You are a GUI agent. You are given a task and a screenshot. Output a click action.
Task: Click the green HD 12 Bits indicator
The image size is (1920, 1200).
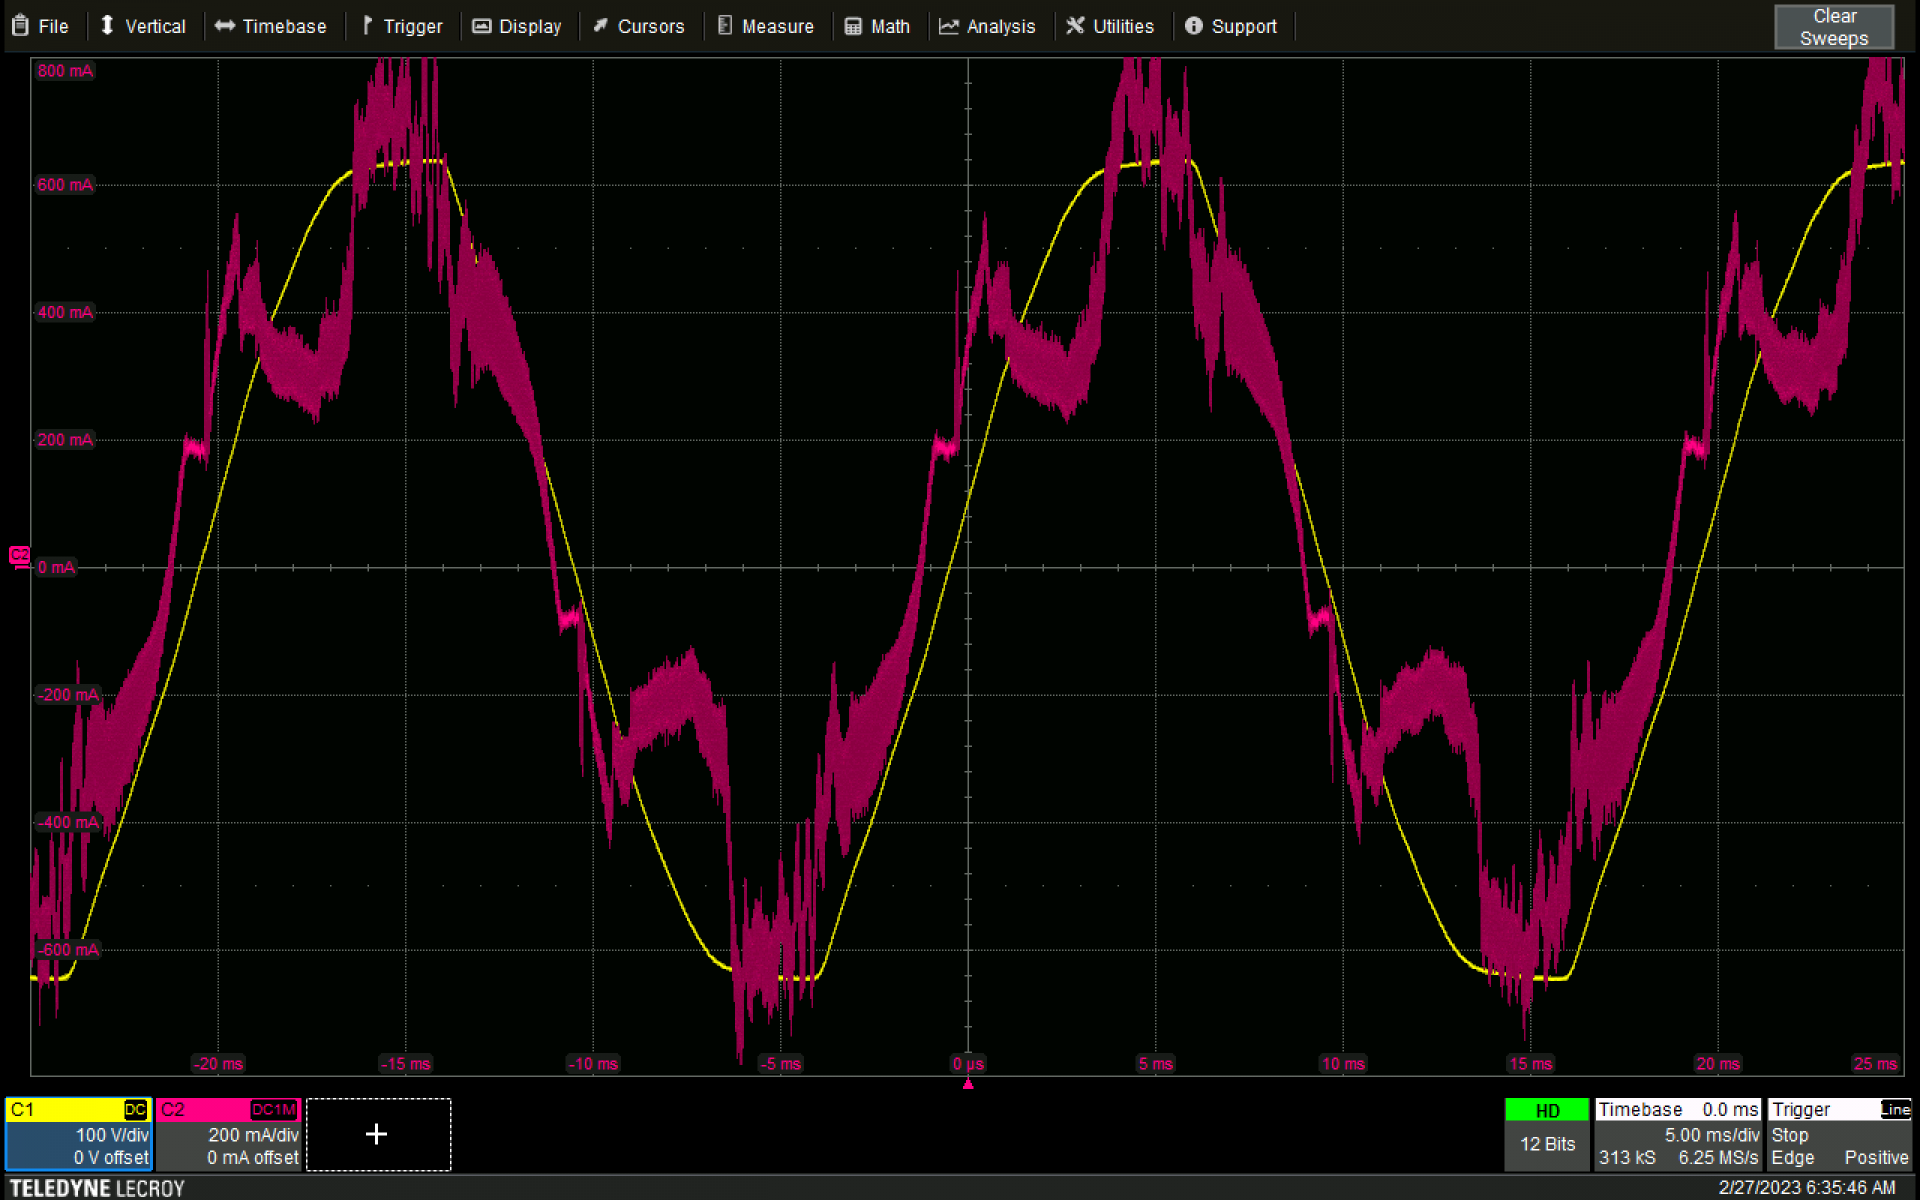[x=1546, y=1134]
